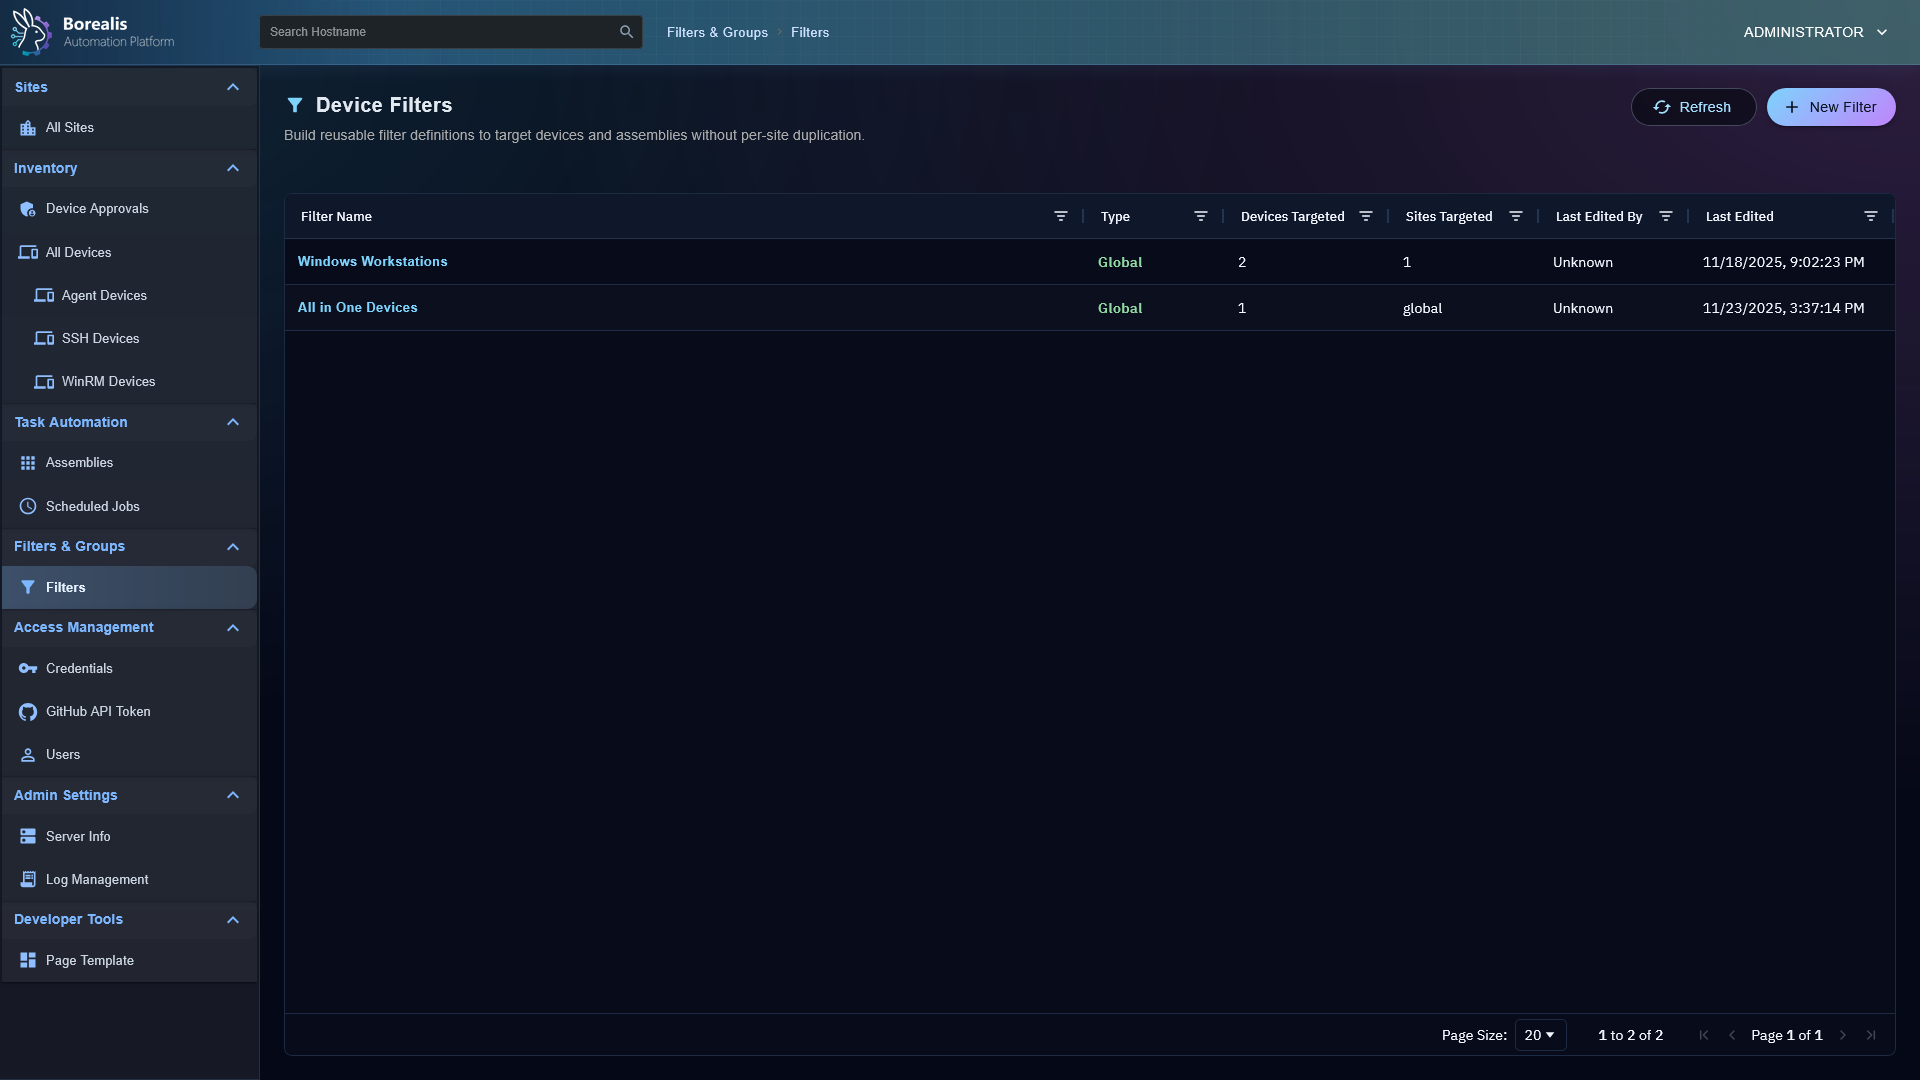Open the ADMINISTRATOR user menu

(x=1814, y=32)
